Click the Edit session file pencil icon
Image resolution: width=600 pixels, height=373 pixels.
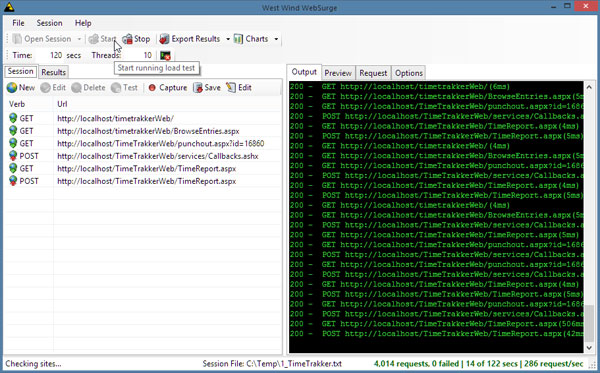point(231,88)
